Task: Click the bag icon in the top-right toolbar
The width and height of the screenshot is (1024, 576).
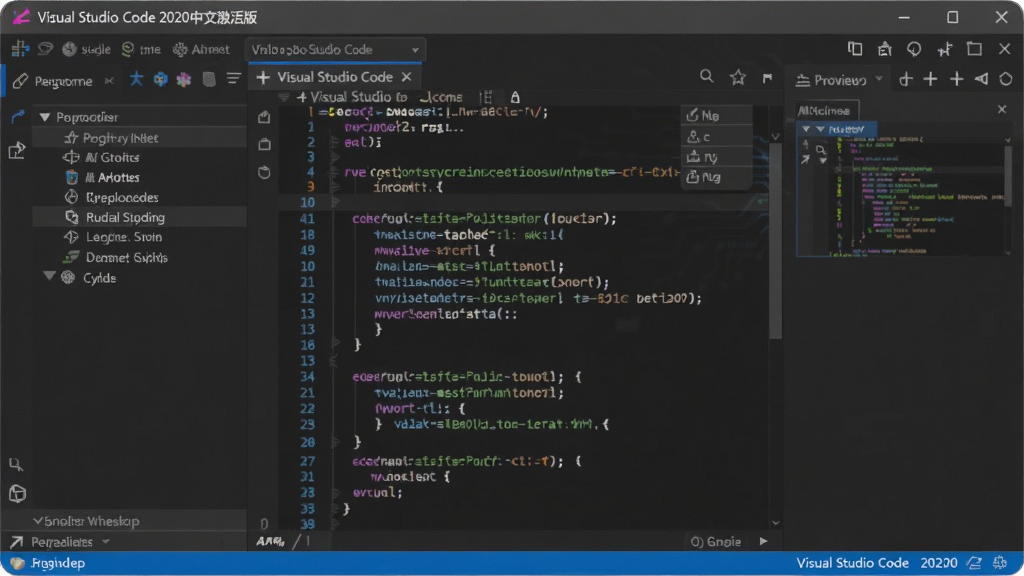Action: pyautogui.click(x=884, y=49)
